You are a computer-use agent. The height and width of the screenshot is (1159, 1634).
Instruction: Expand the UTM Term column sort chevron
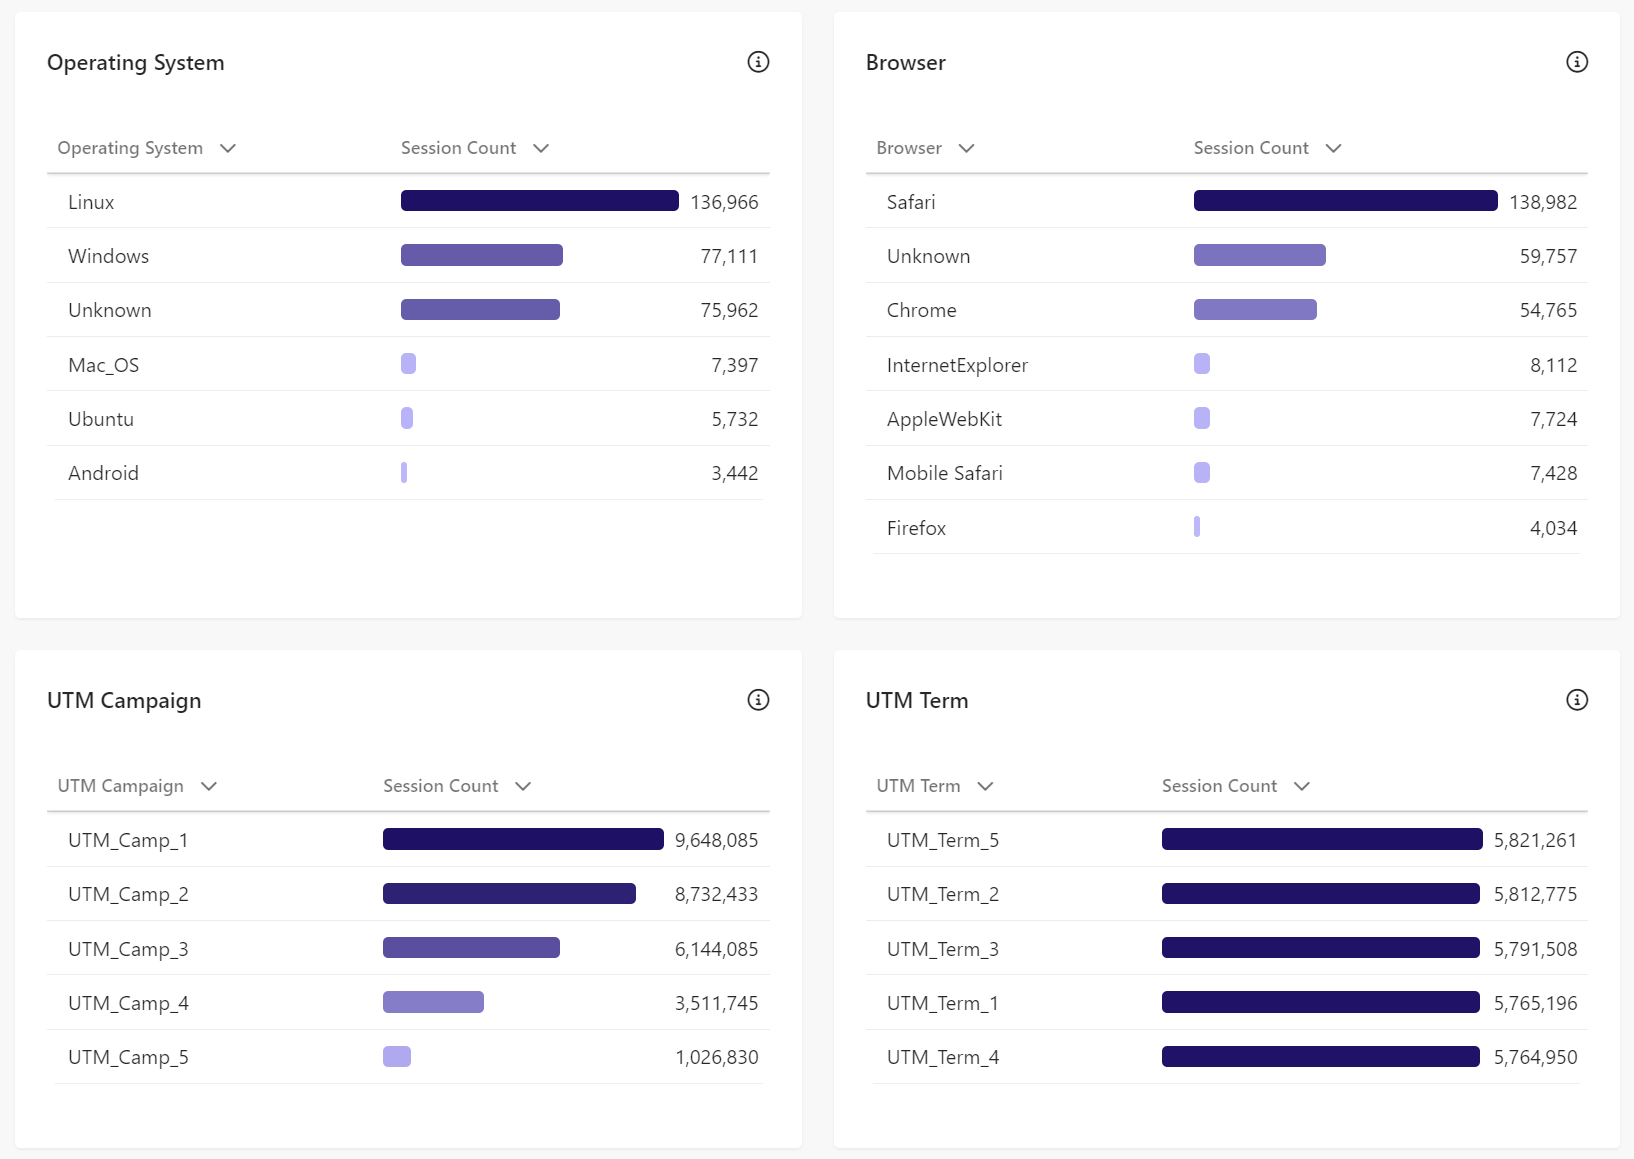point(985,786)
